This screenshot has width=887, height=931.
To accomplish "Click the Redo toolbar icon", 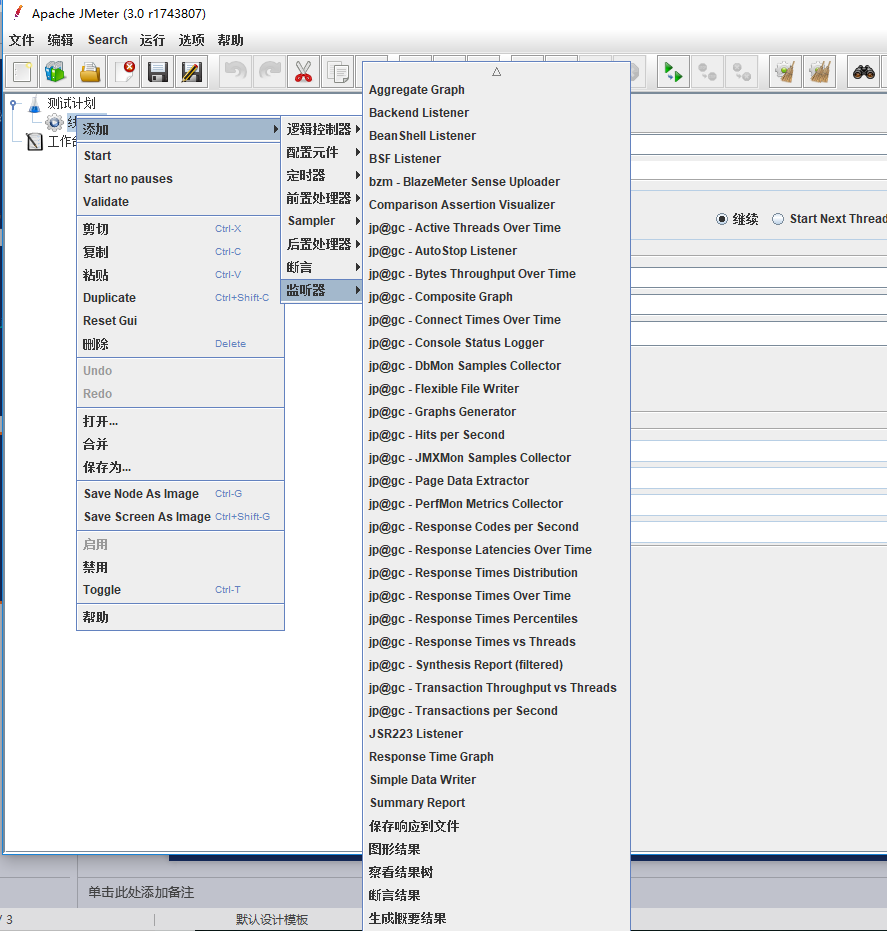I will click(270, 72).
